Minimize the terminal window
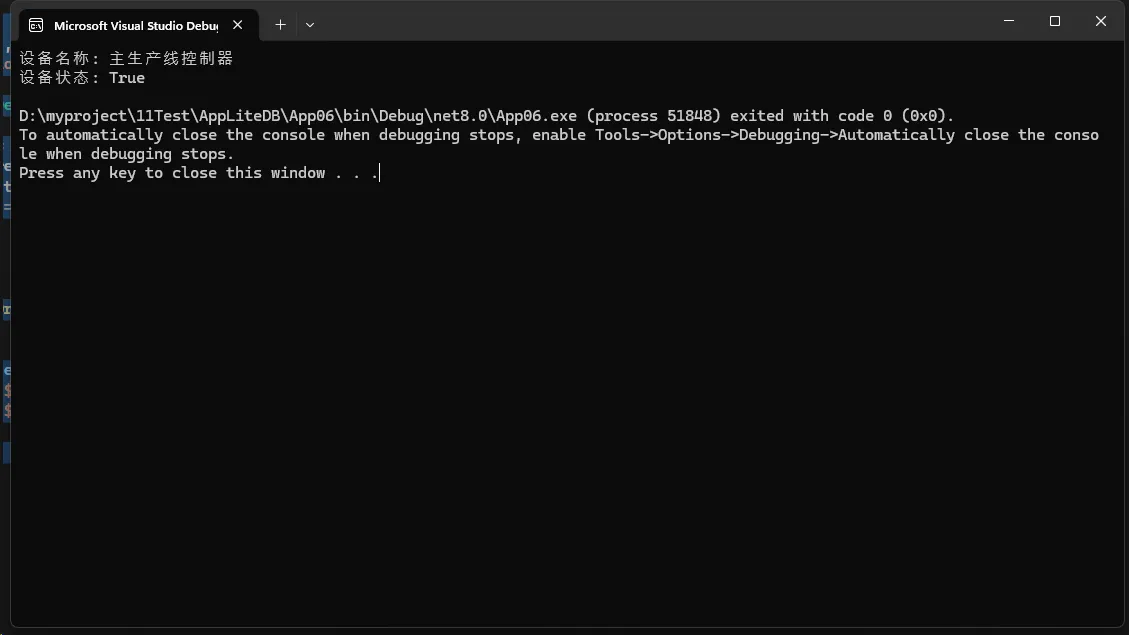The width and height of the screenshot is (1129, 635). coord(1008,21)
